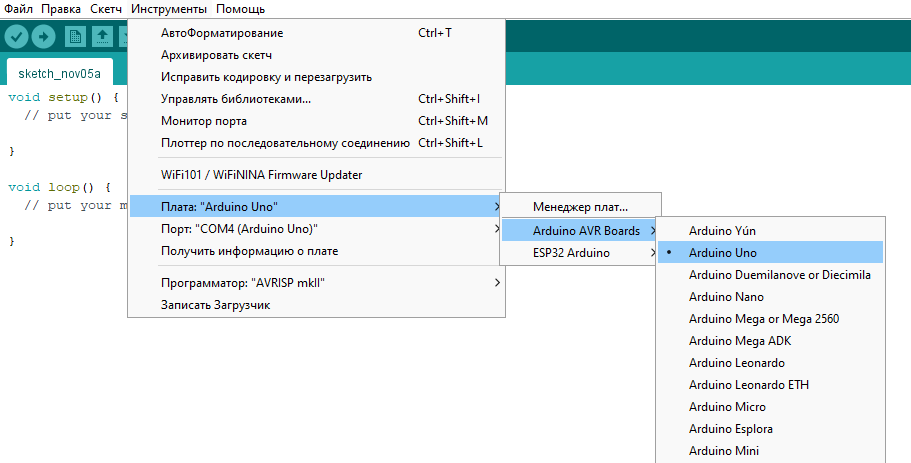Open Управлять библиотеками...
This screenshot has width=911, height=463.
(317, 99)
